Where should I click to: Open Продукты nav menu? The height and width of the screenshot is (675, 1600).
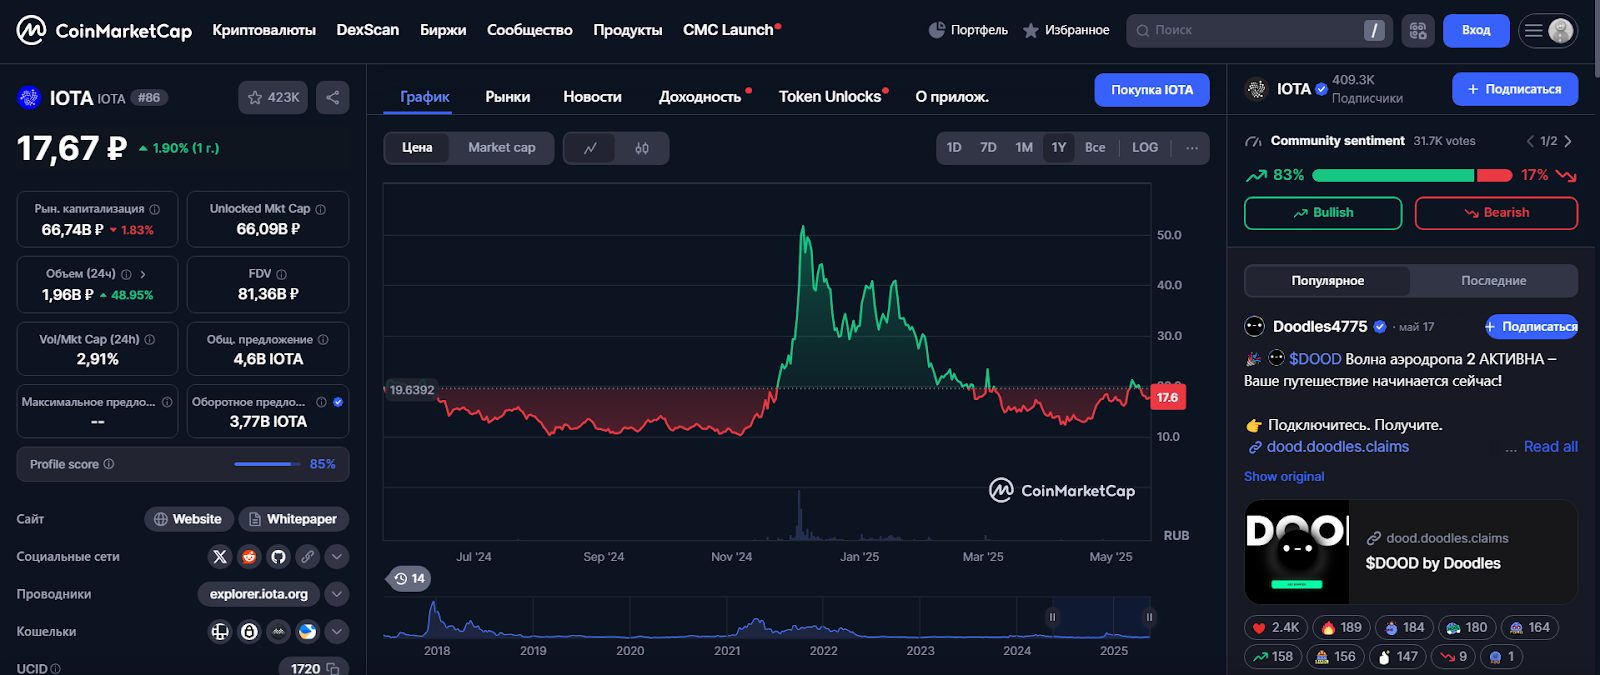tap(628, 30)
